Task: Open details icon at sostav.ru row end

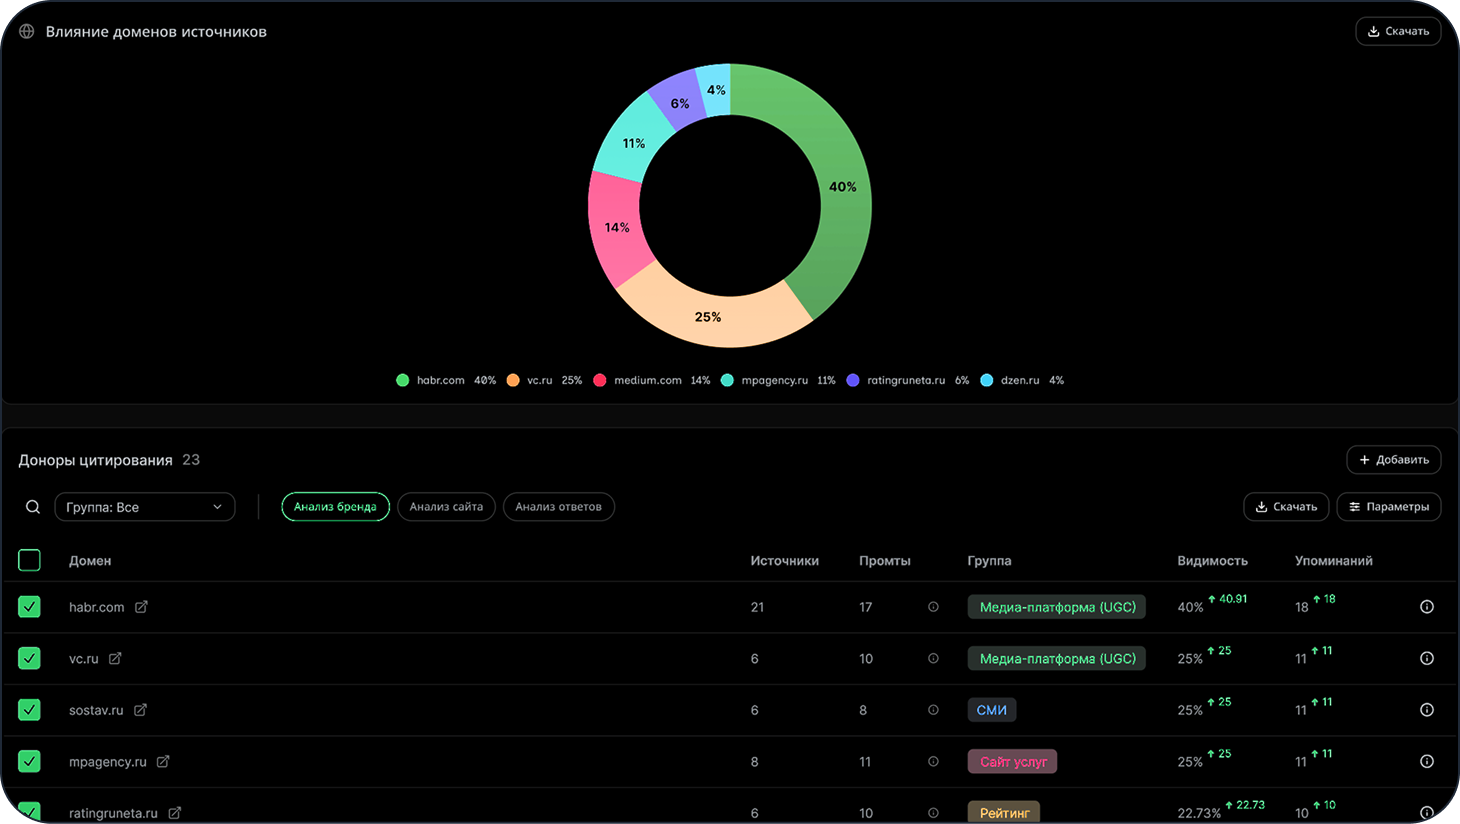Action: [x=1427, y=710]
